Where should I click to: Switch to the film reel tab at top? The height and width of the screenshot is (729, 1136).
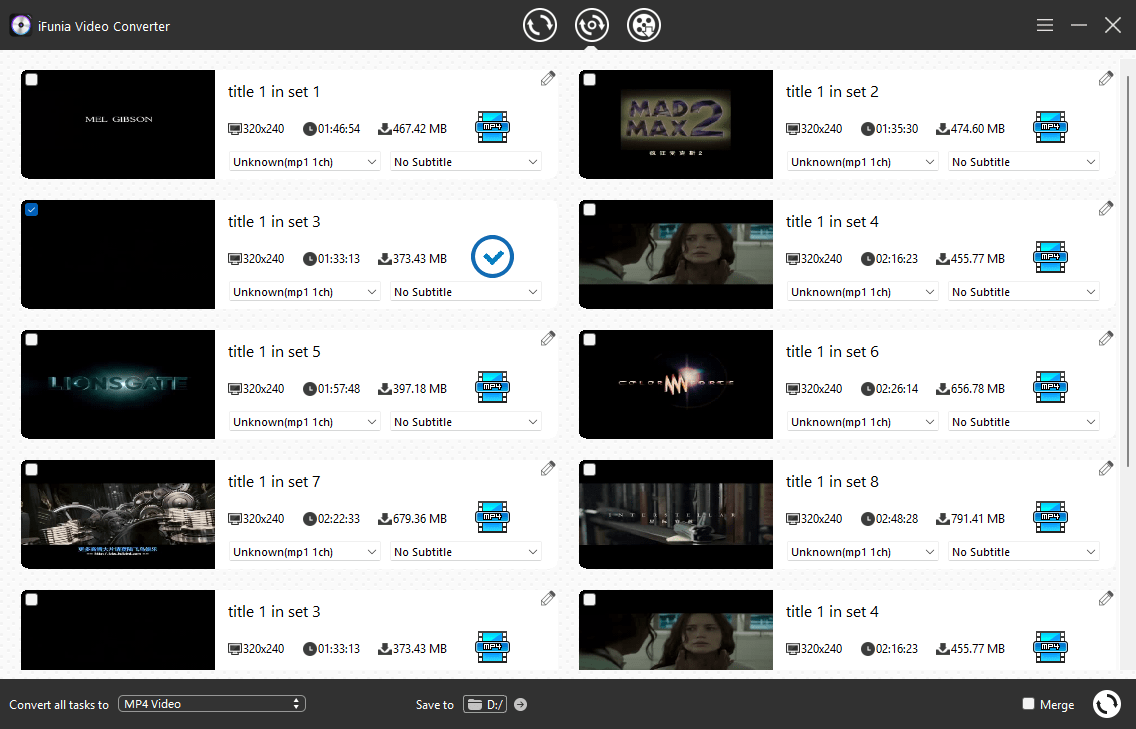[644, 25]
